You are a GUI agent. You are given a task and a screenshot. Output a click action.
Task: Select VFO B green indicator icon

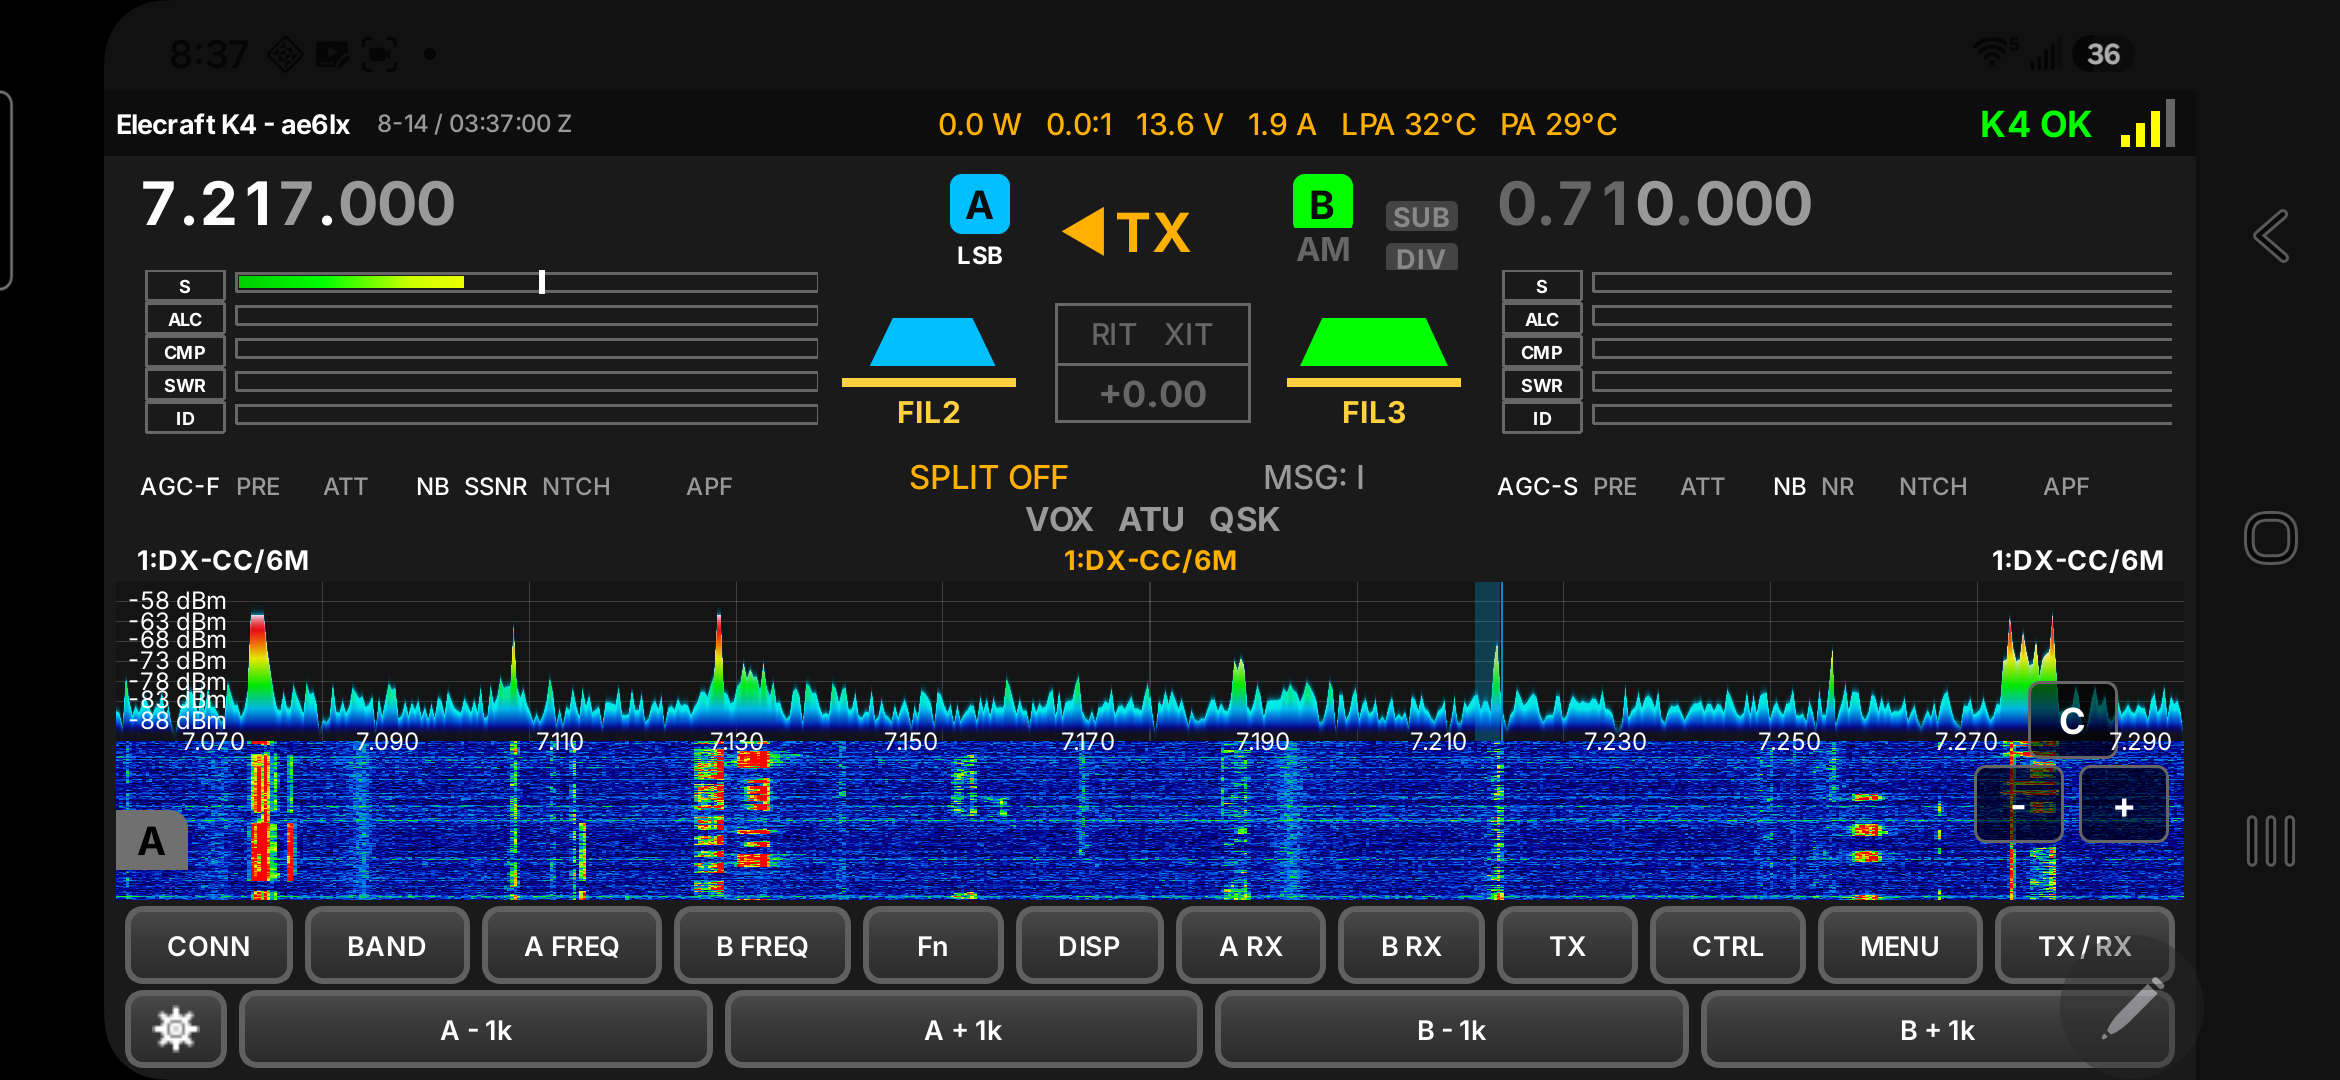[x=1322, y=203]
